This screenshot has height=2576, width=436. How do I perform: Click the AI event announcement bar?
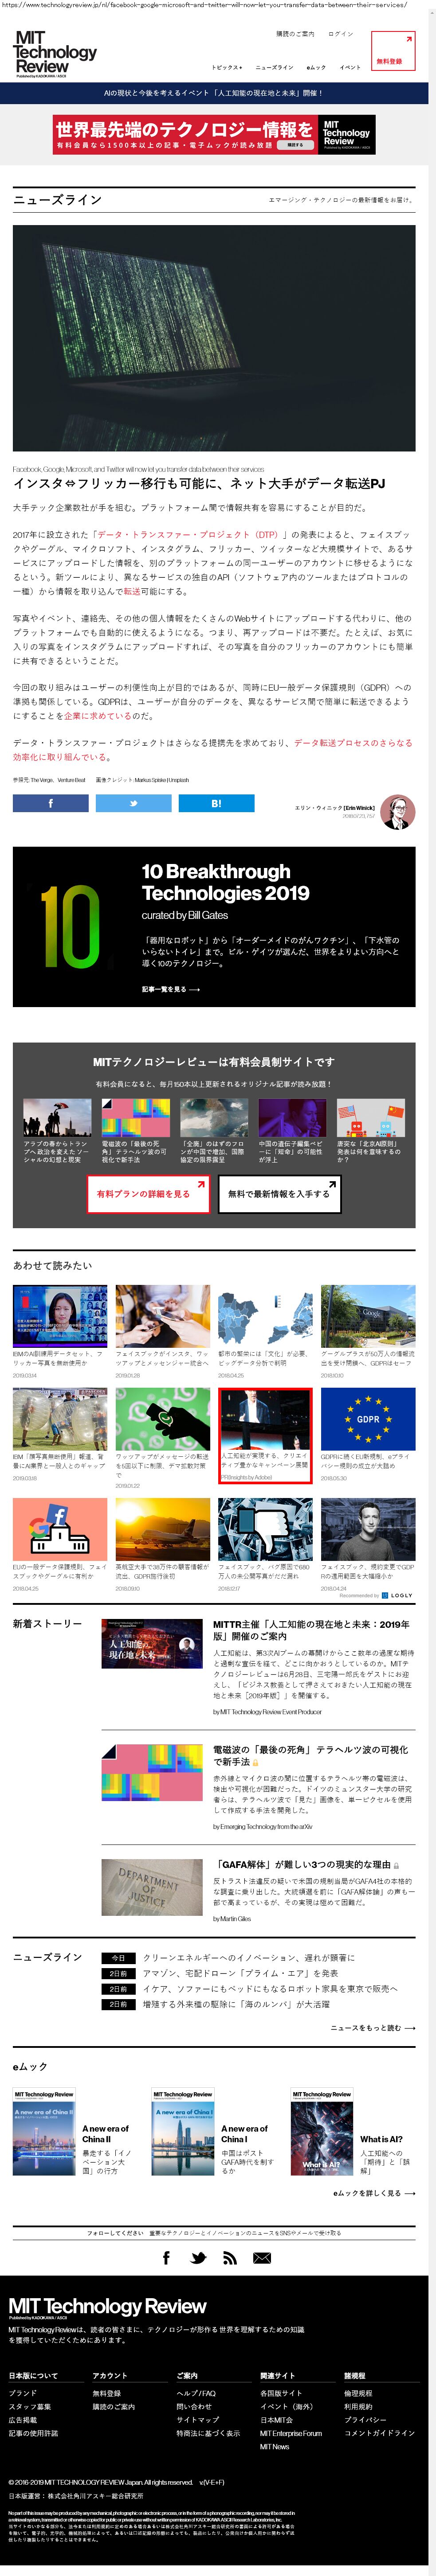coord(214,93)
